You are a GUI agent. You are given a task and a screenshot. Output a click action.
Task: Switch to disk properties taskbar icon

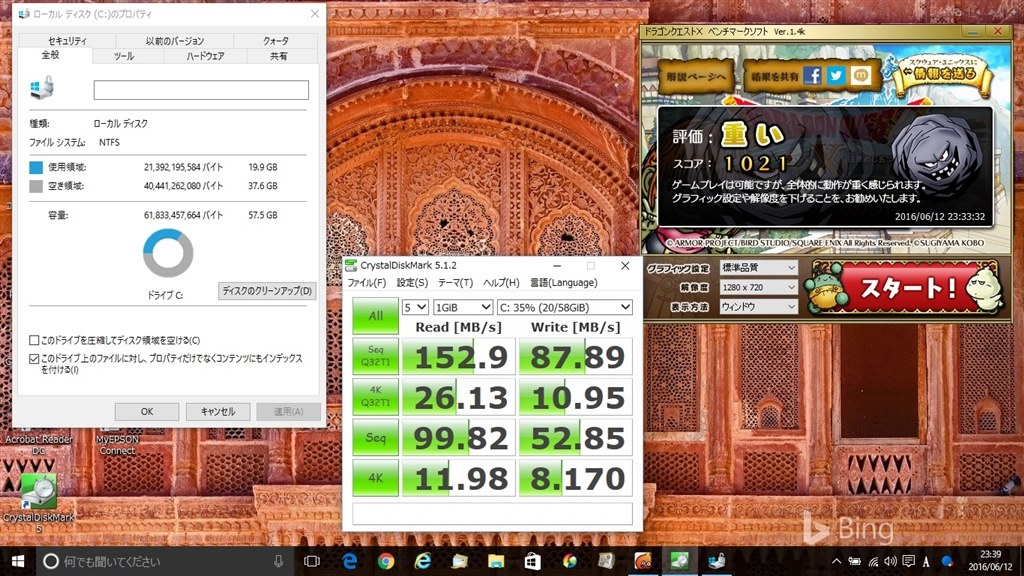pyautogui.click(x=717, y=561)
